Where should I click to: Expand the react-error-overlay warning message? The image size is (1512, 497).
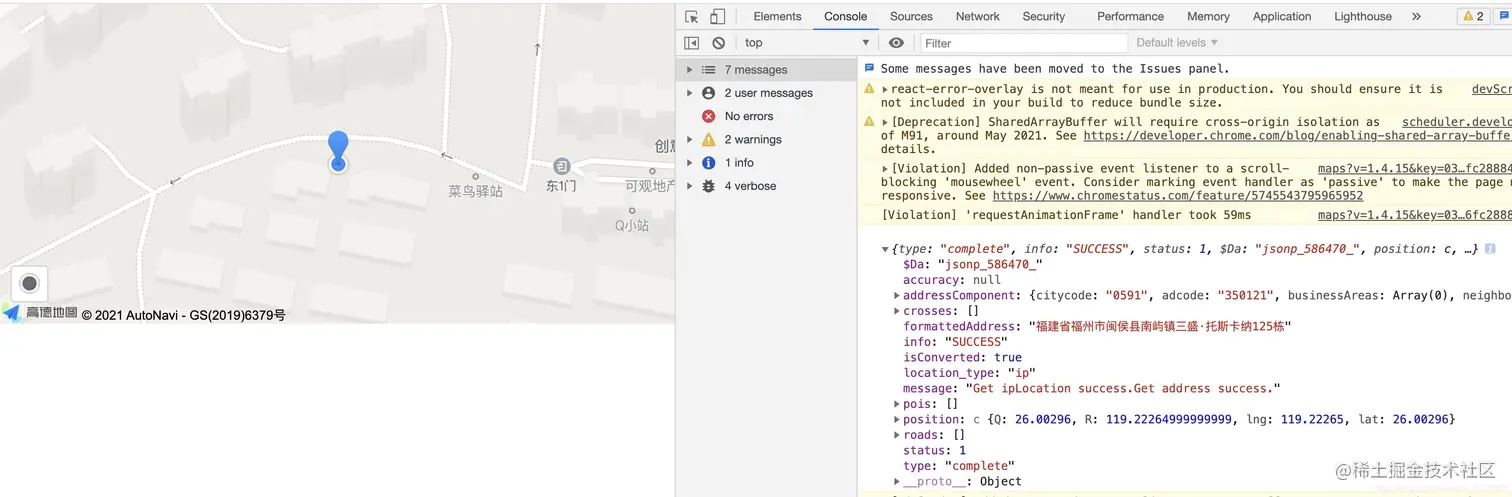tap(885, 89)
